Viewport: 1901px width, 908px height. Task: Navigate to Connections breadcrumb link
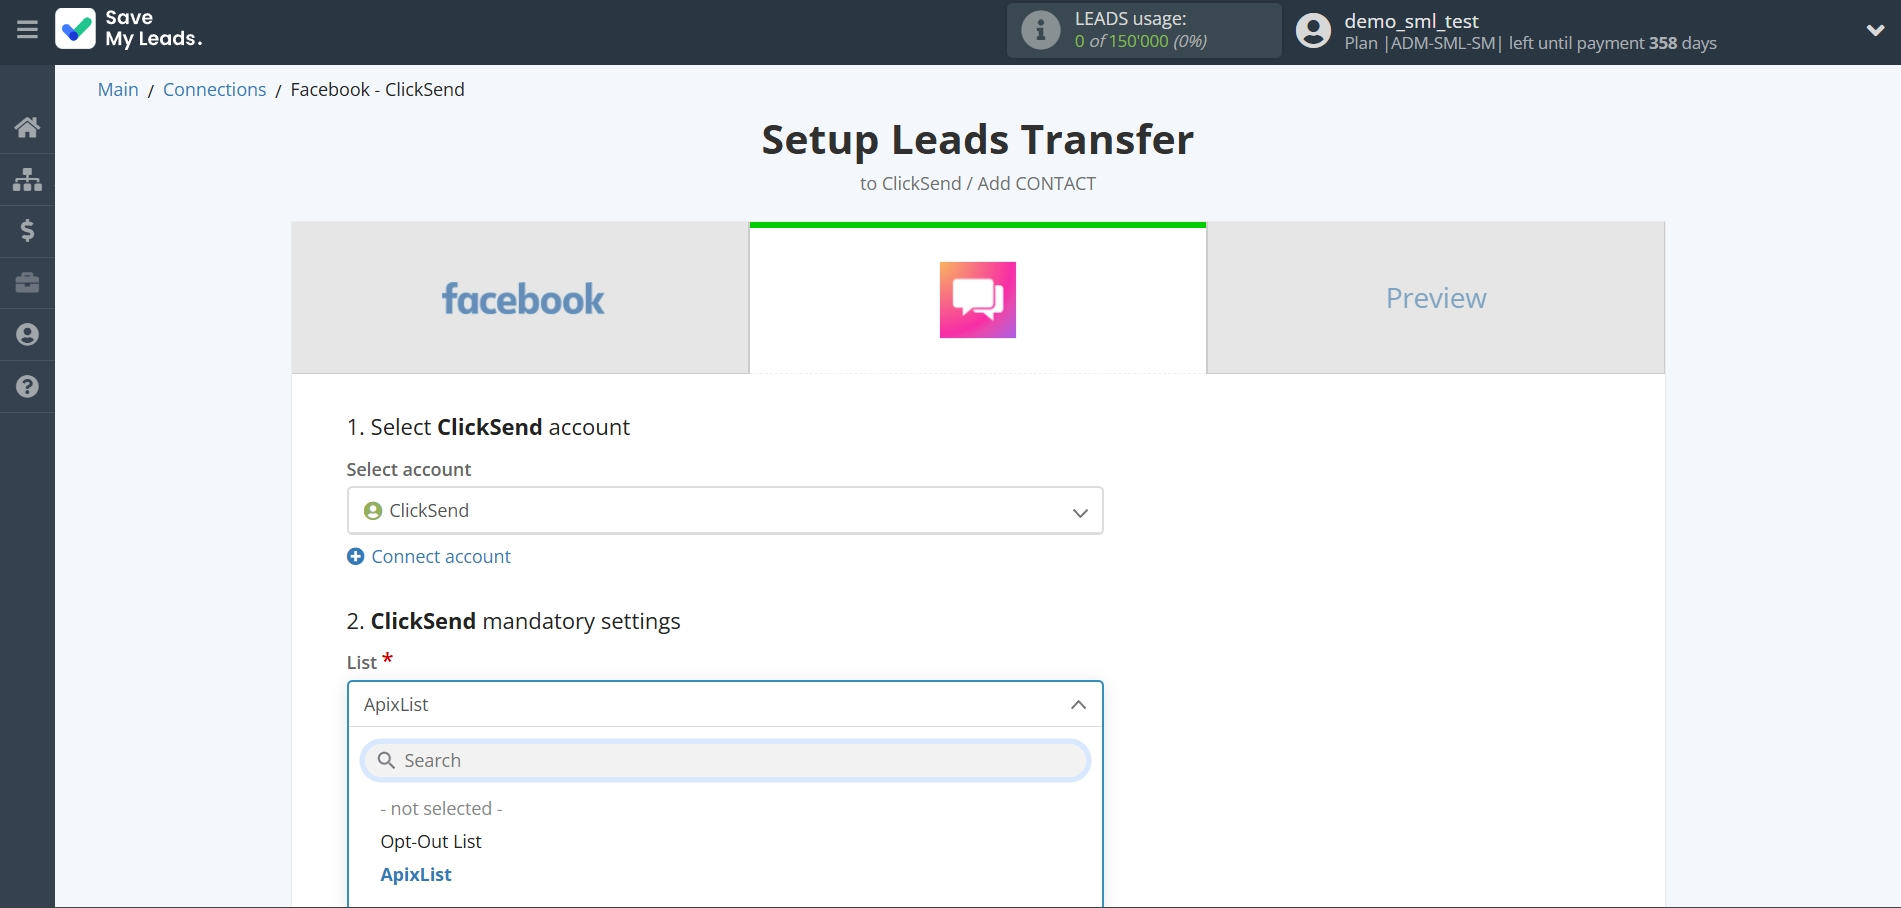click(214, 90)
